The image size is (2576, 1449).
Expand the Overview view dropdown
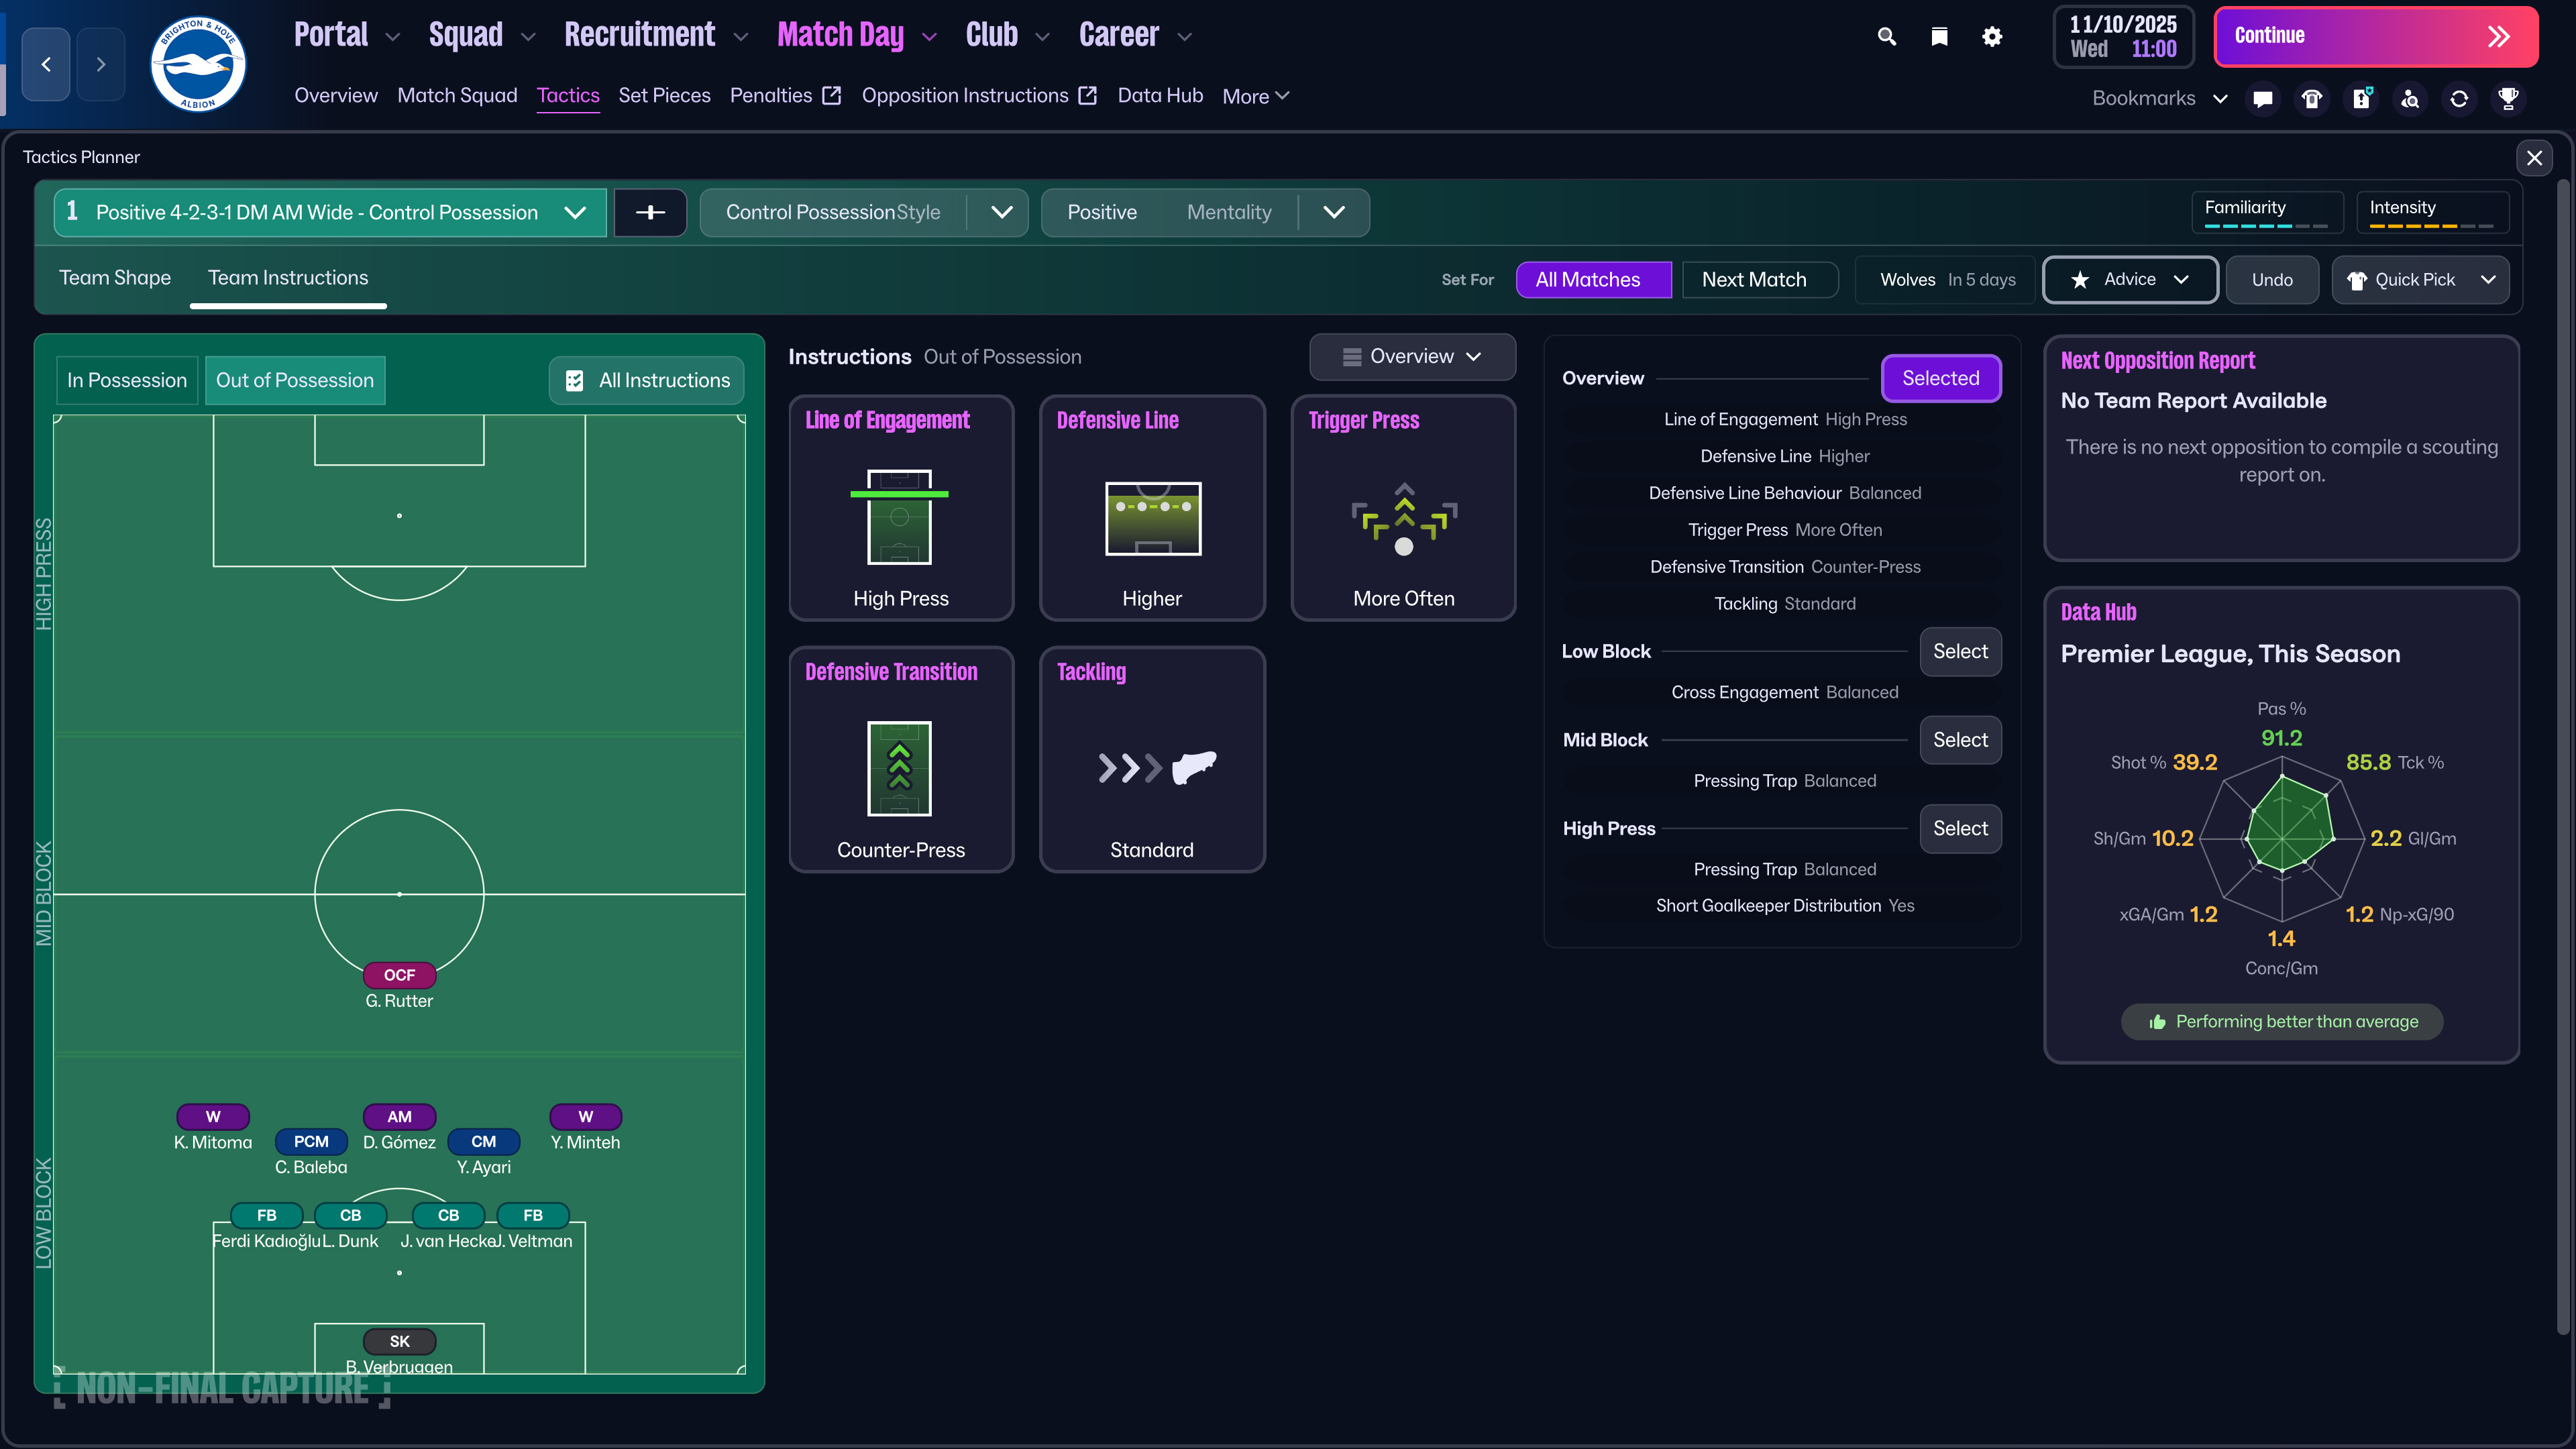pyautogui.click(x=1412, y=357)
